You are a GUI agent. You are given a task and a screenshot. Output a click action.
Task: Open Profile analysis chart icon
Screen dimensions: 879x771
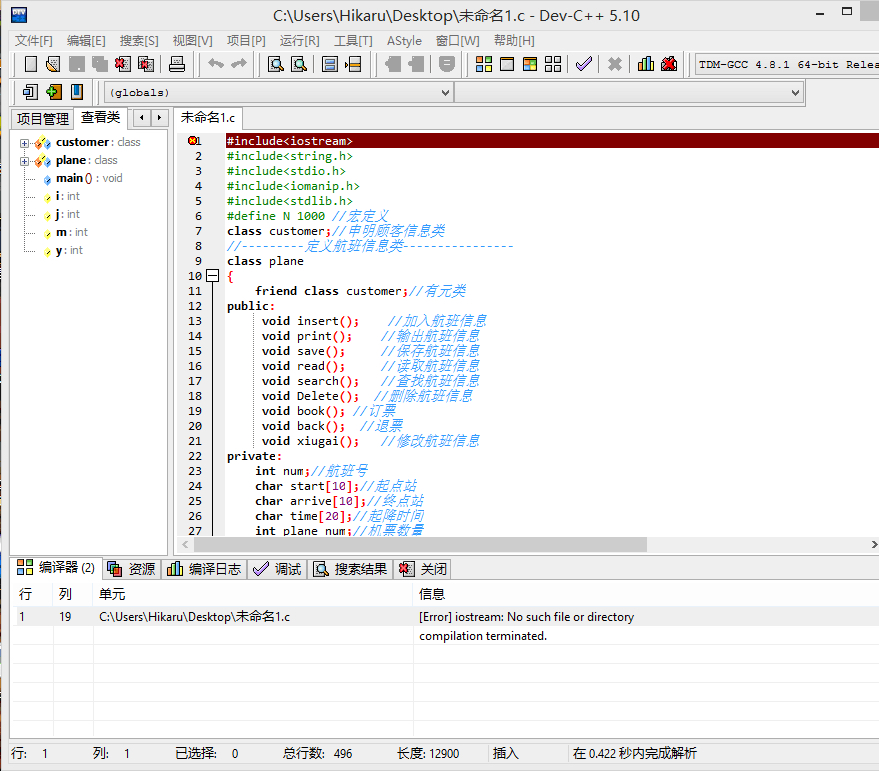point(646,64)
